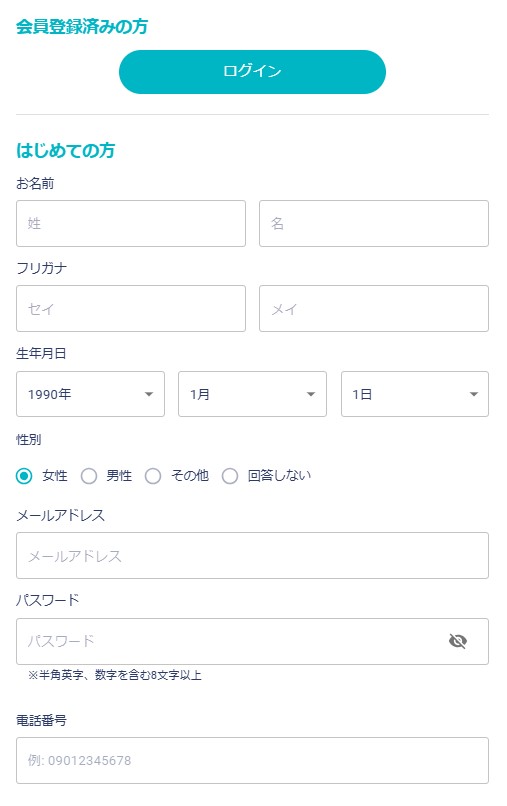Focus the 電話番号 phone number field

coord(252,760)
